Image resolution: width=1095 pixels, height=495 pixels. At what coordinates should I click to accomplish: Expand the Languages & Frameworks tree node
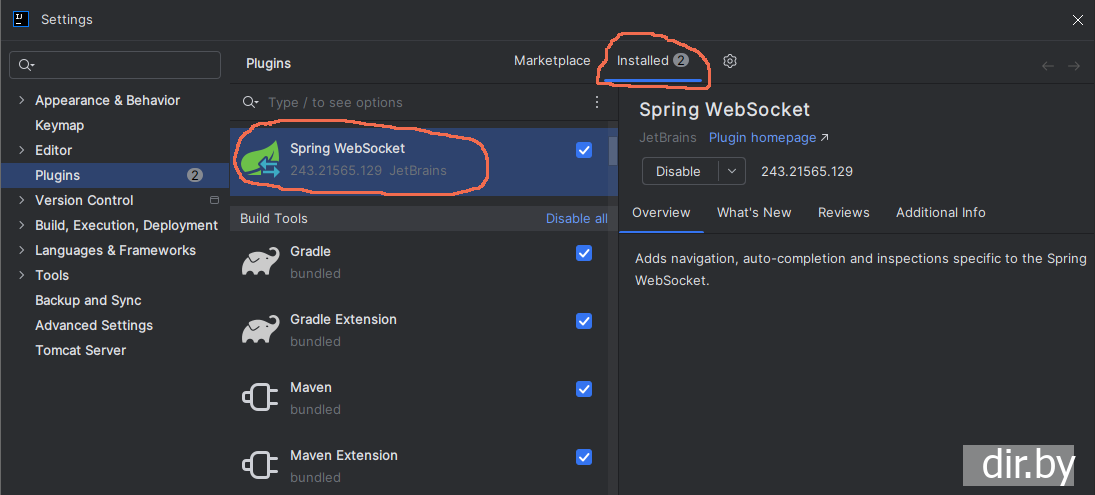22,250
